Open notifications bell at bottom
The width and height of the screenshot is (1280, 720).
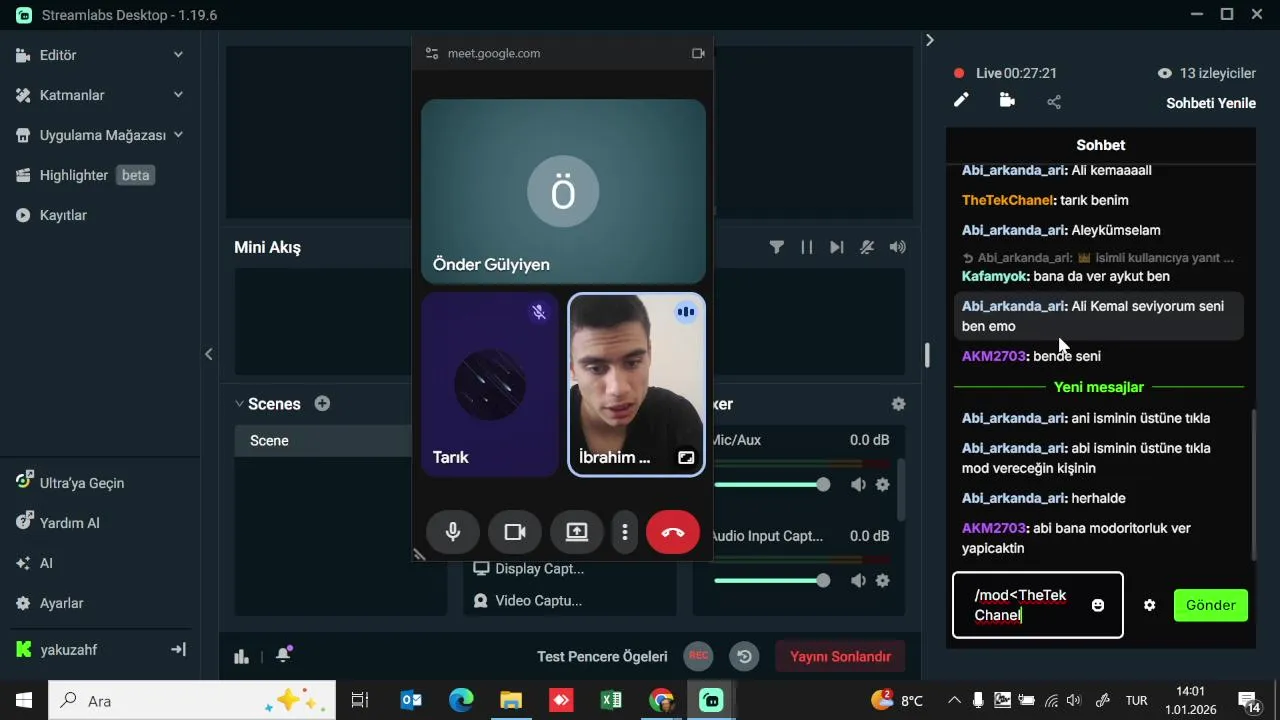click(x=284, y=655)
